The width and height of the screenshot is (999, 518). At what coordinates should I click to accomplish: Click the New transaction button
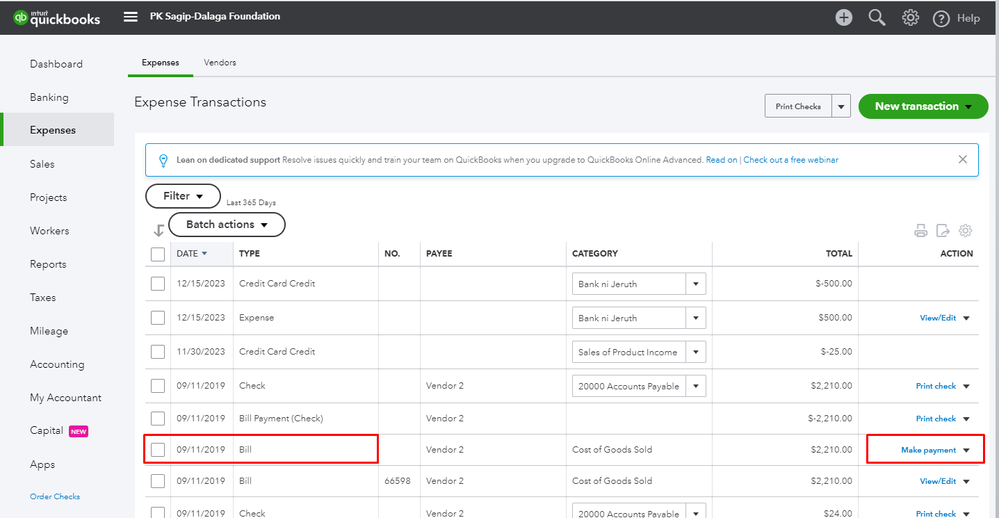click(923, 106)
